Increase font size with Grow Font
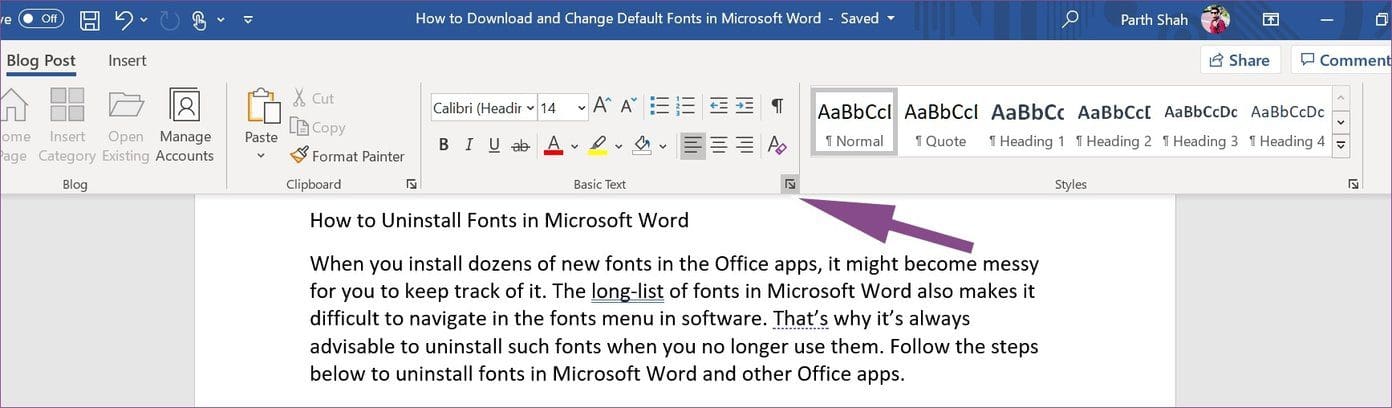This screenshot has height=408, width=1392. (x=602, y=106)
